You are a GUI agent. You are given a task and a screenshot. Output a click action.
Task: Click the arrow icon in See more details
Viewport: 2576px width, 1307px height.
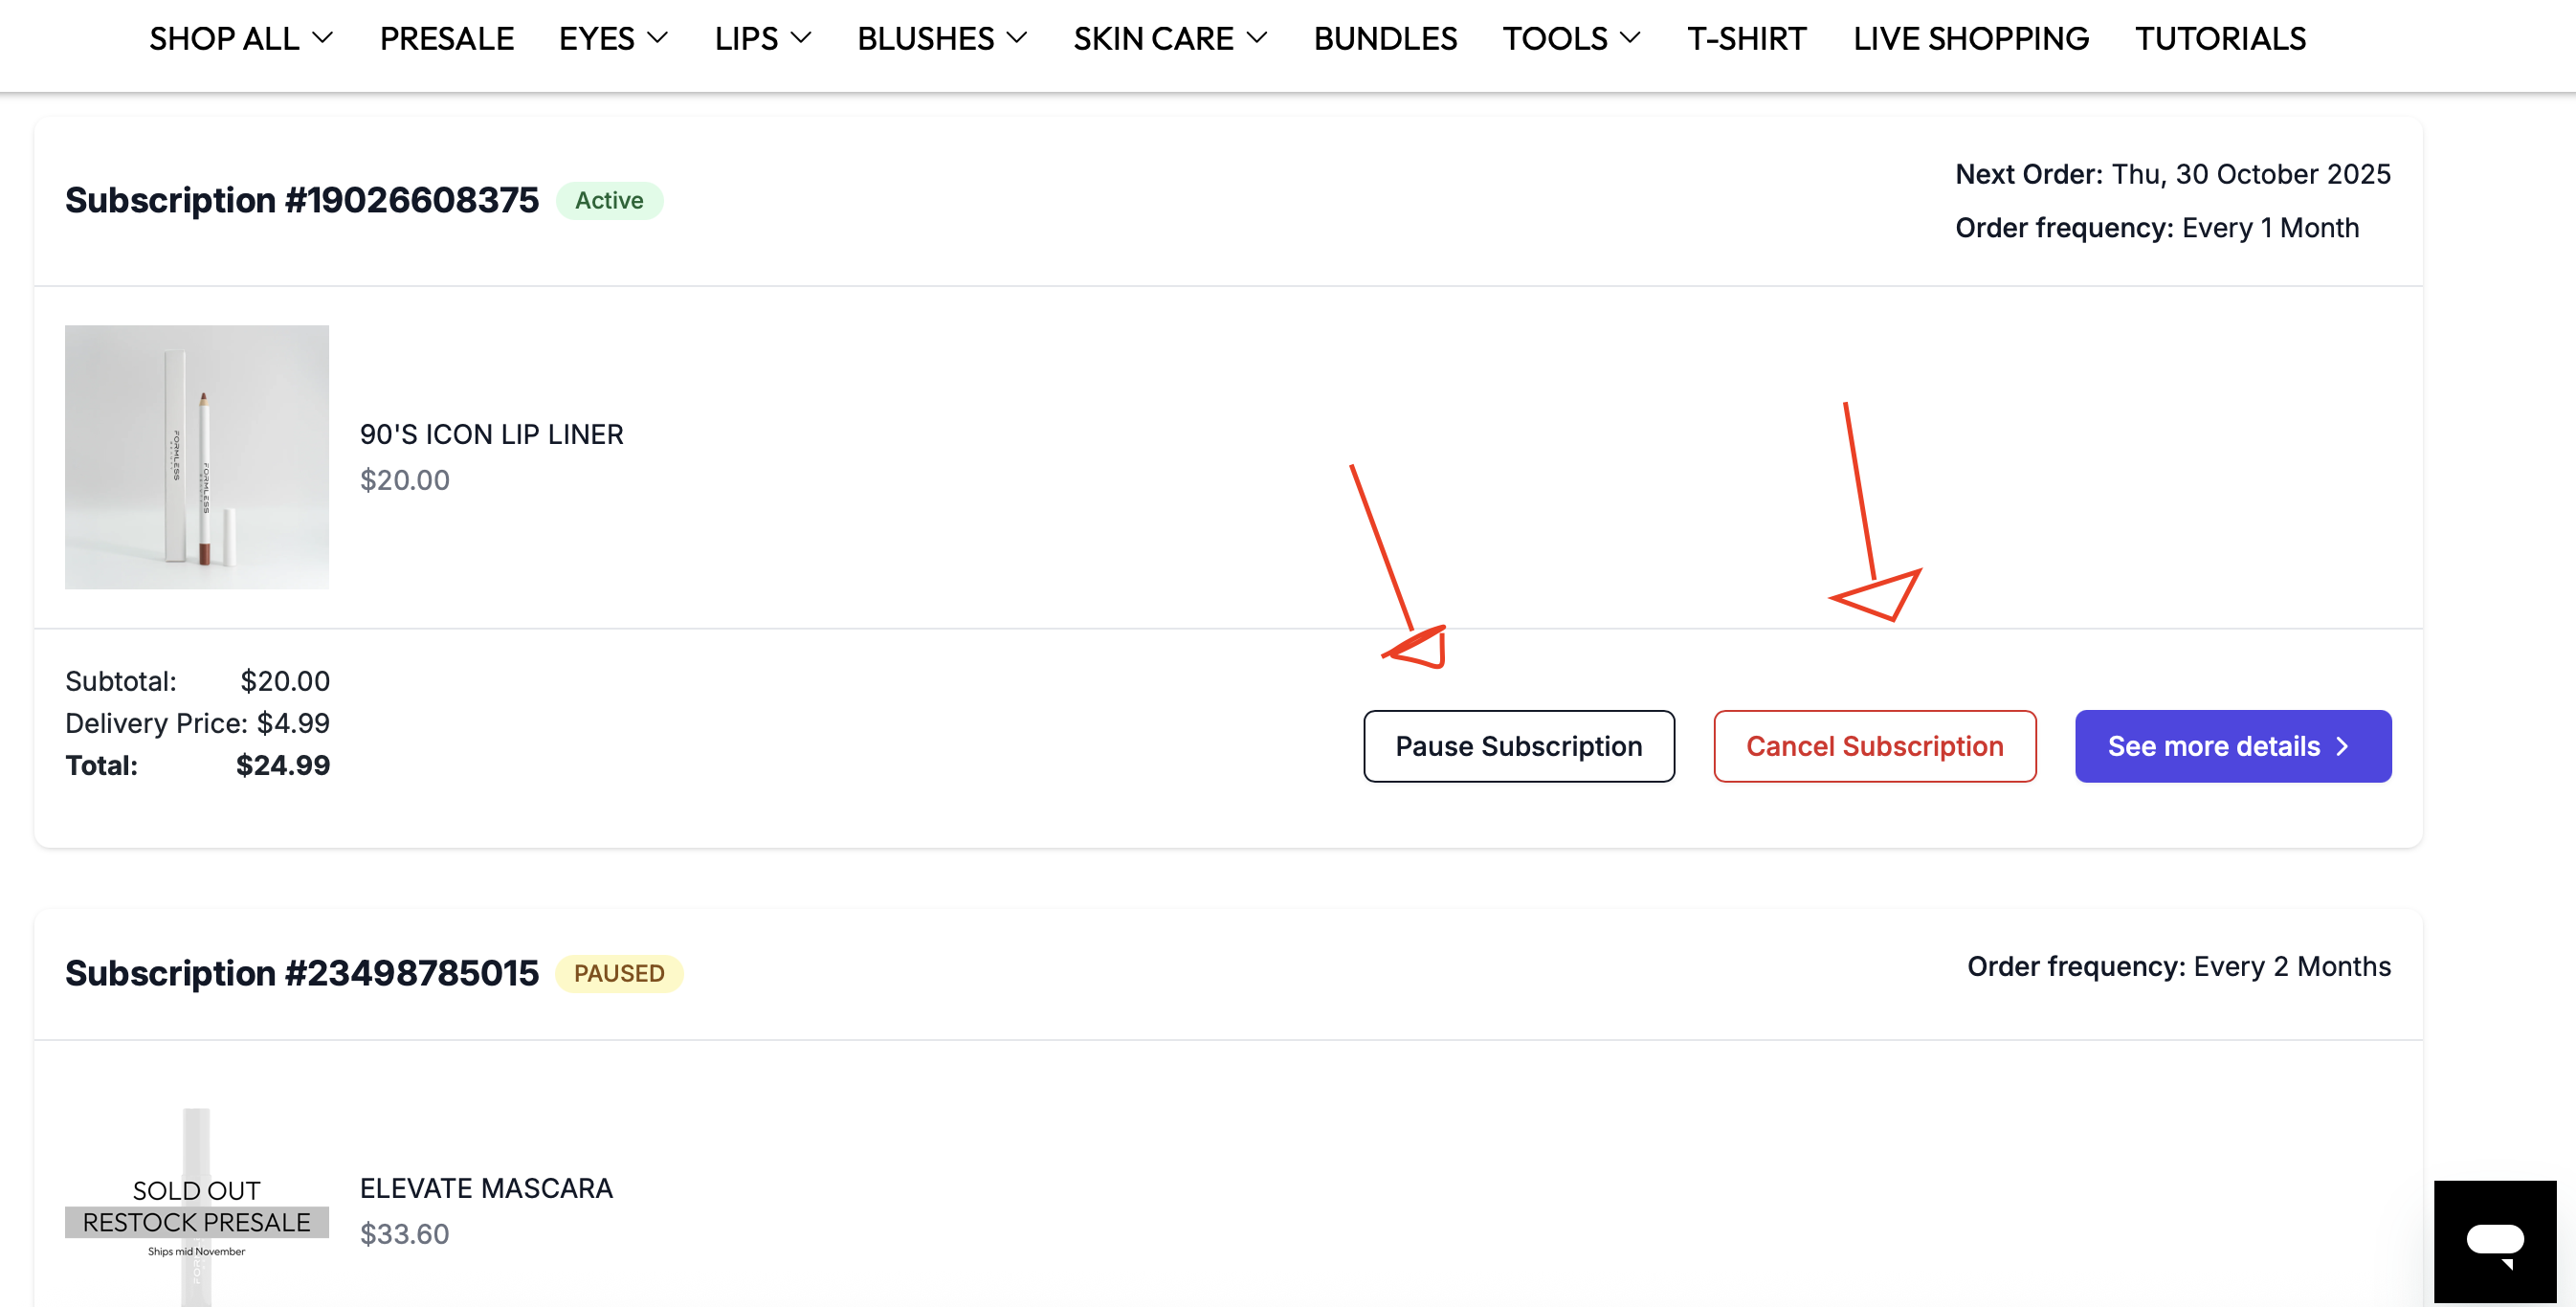pos(2341,746)
